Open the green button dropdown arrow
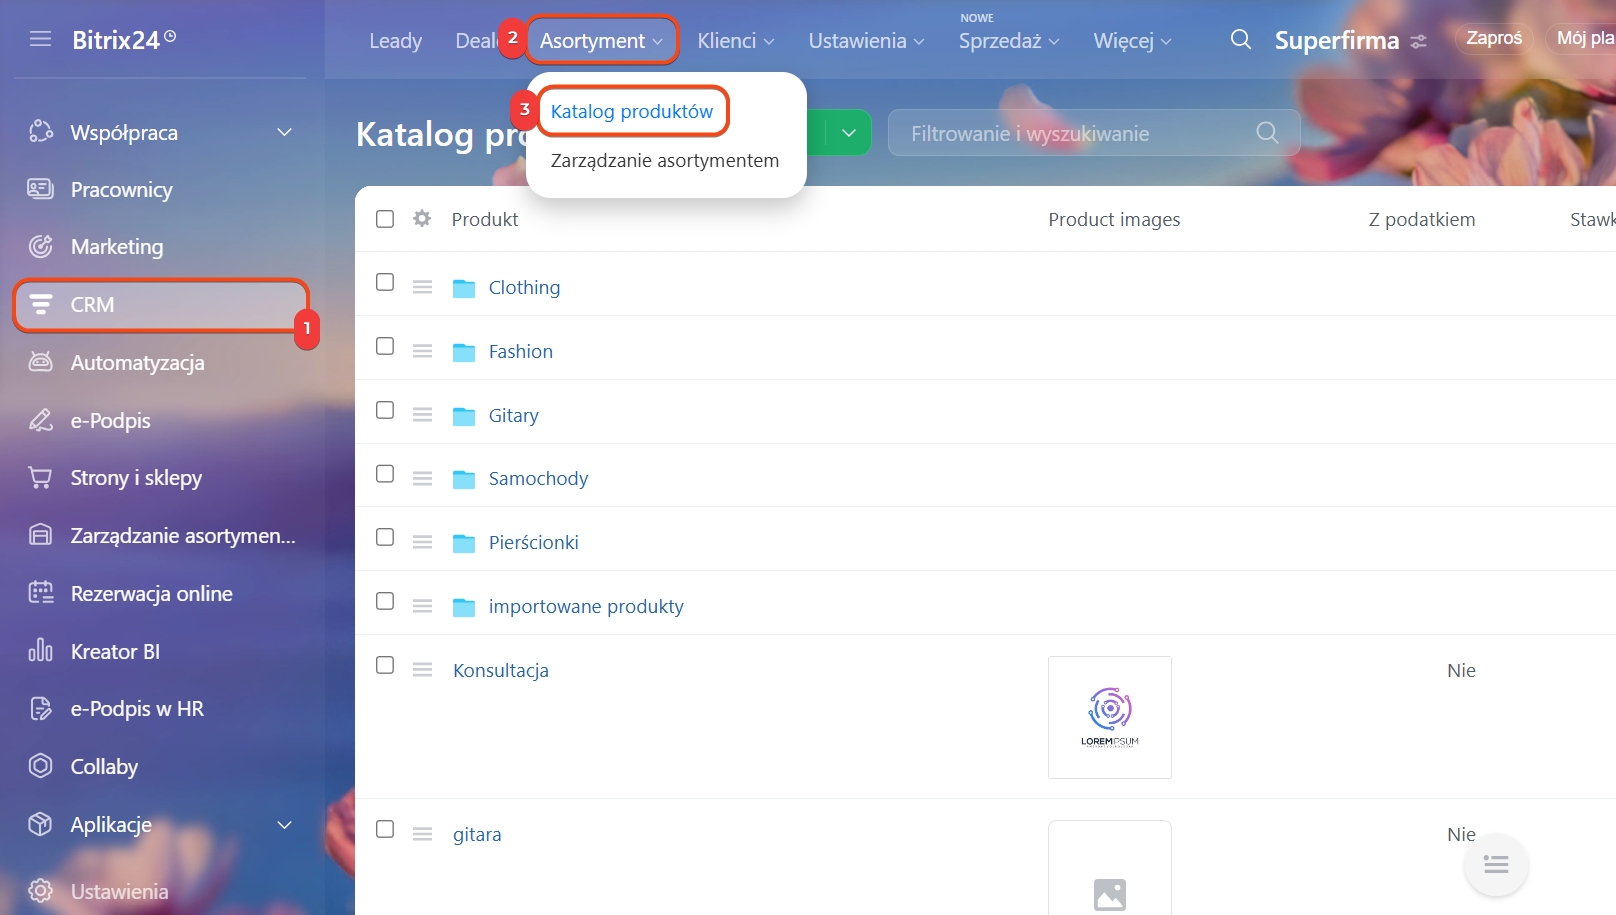This screenshot has height=915, width=1616. pos(849,133)
